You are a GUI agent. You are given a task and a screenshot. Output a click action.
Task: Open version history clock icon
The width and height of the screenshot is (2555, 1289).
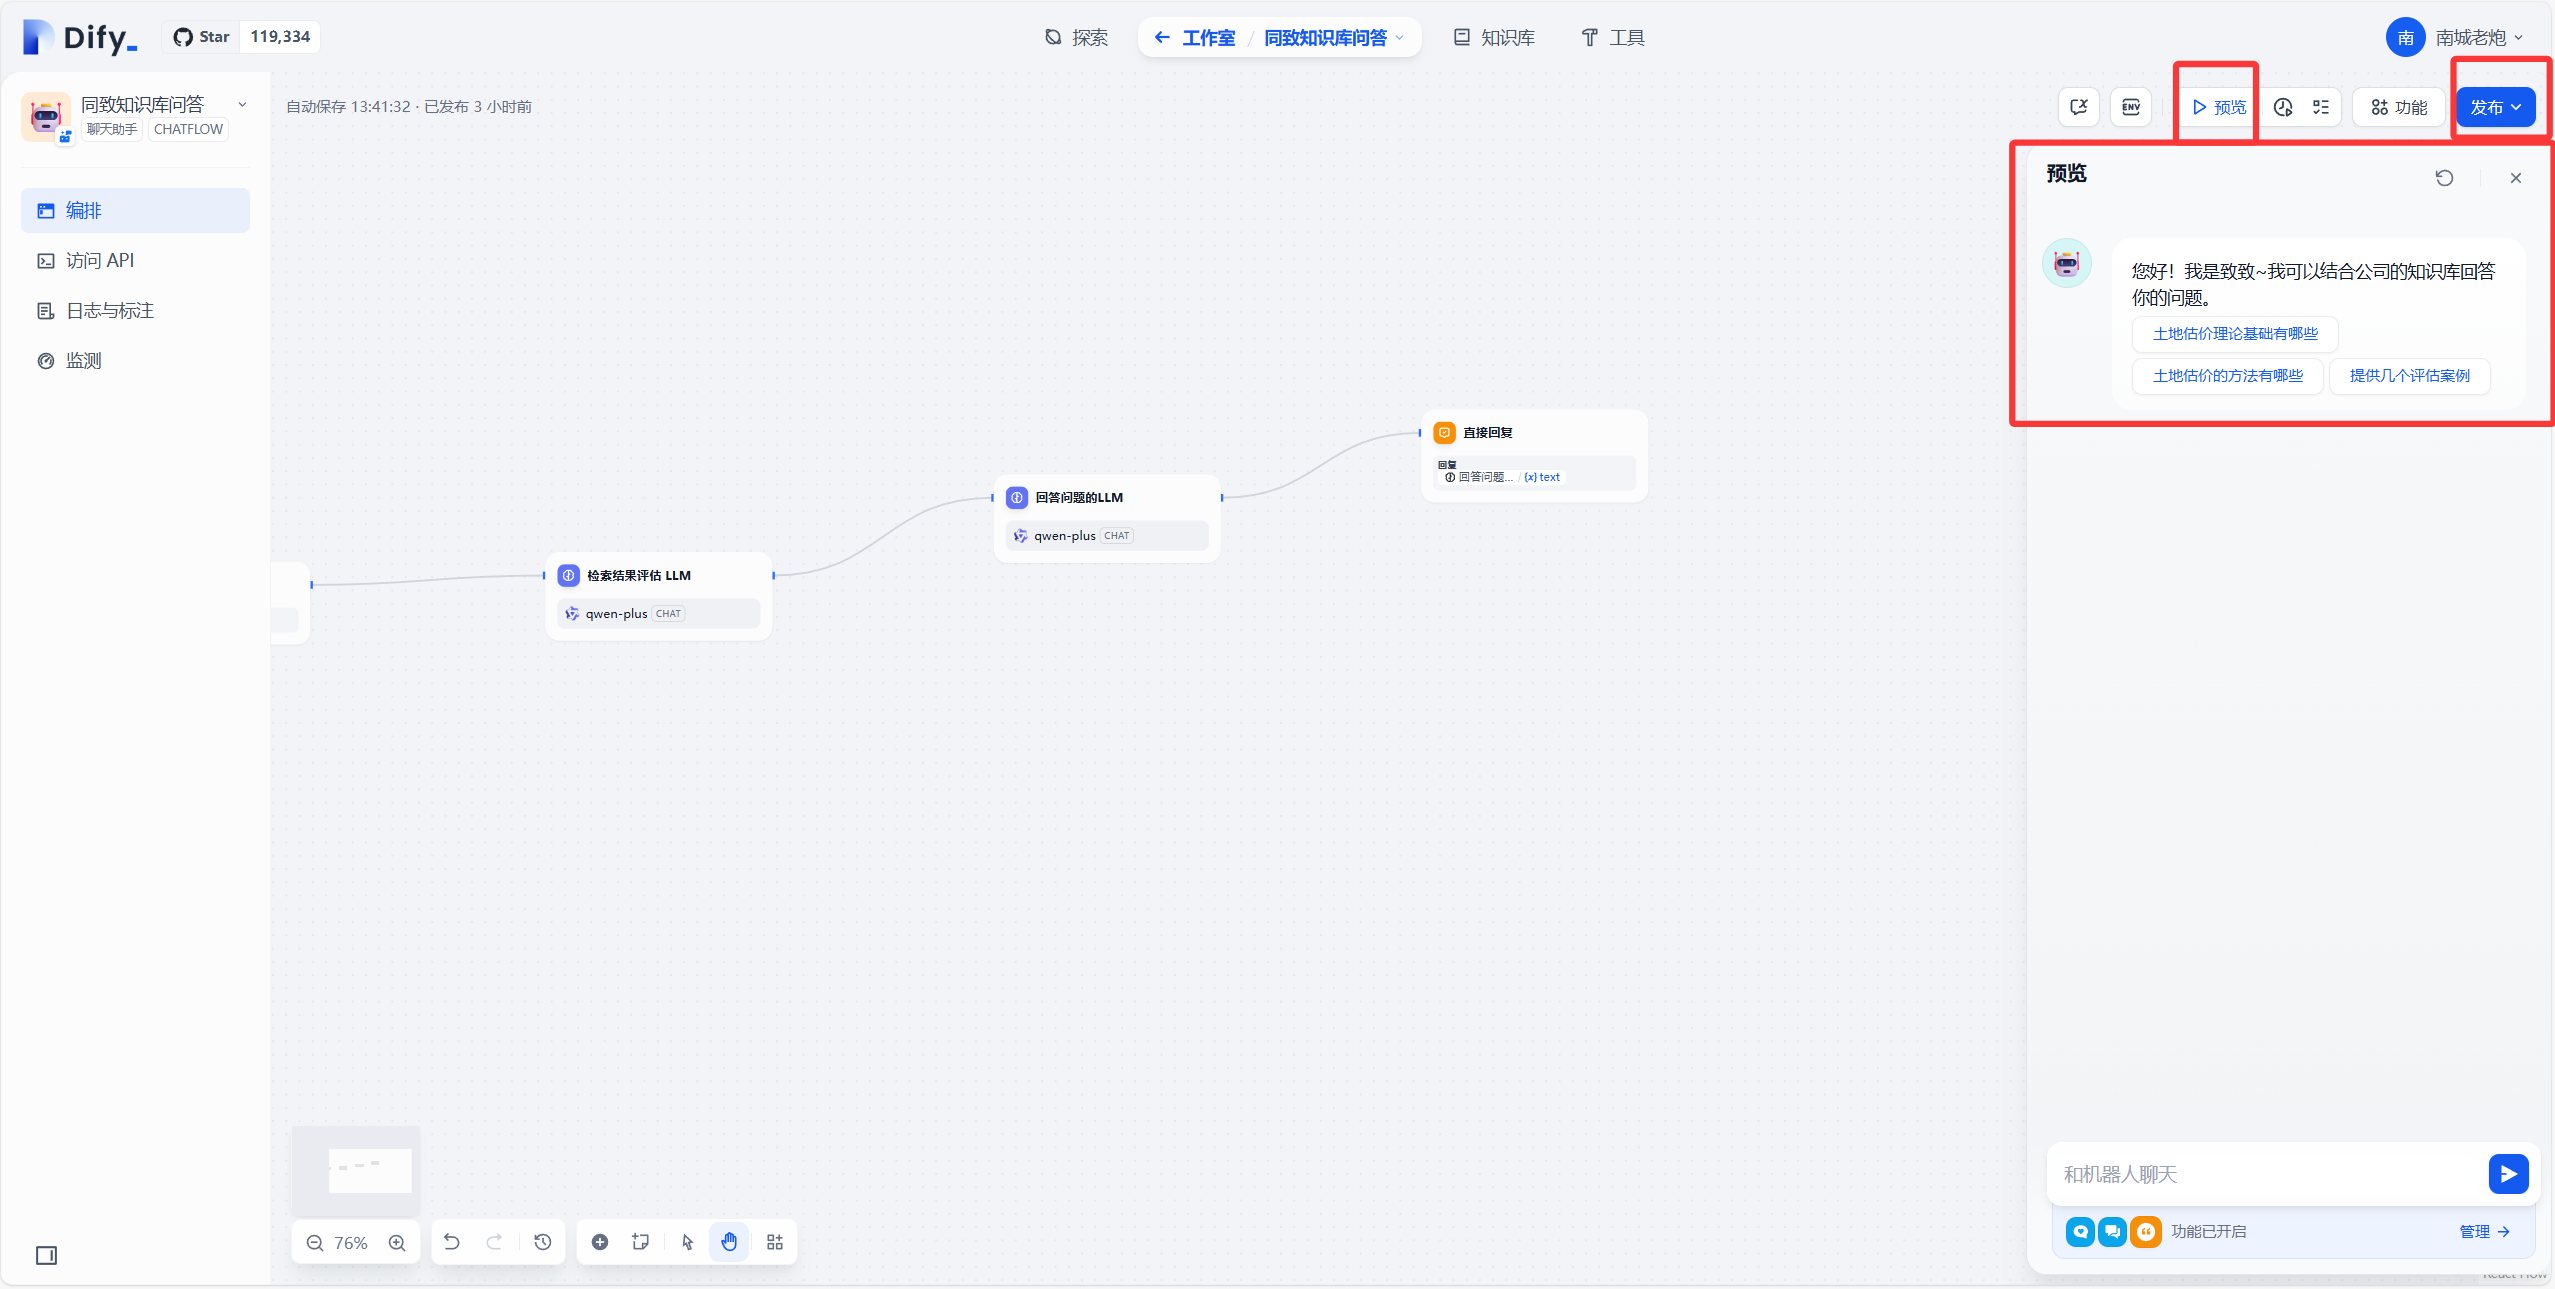[543, 1242]
